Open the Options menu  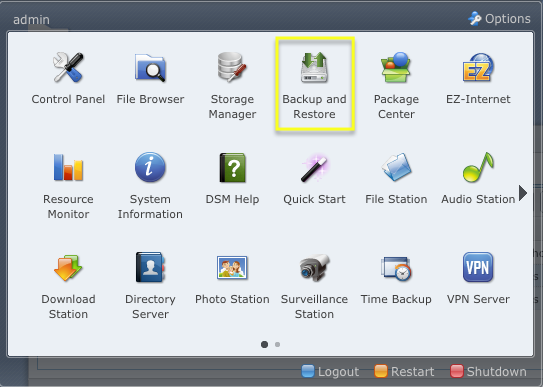(x=499, y=19)
